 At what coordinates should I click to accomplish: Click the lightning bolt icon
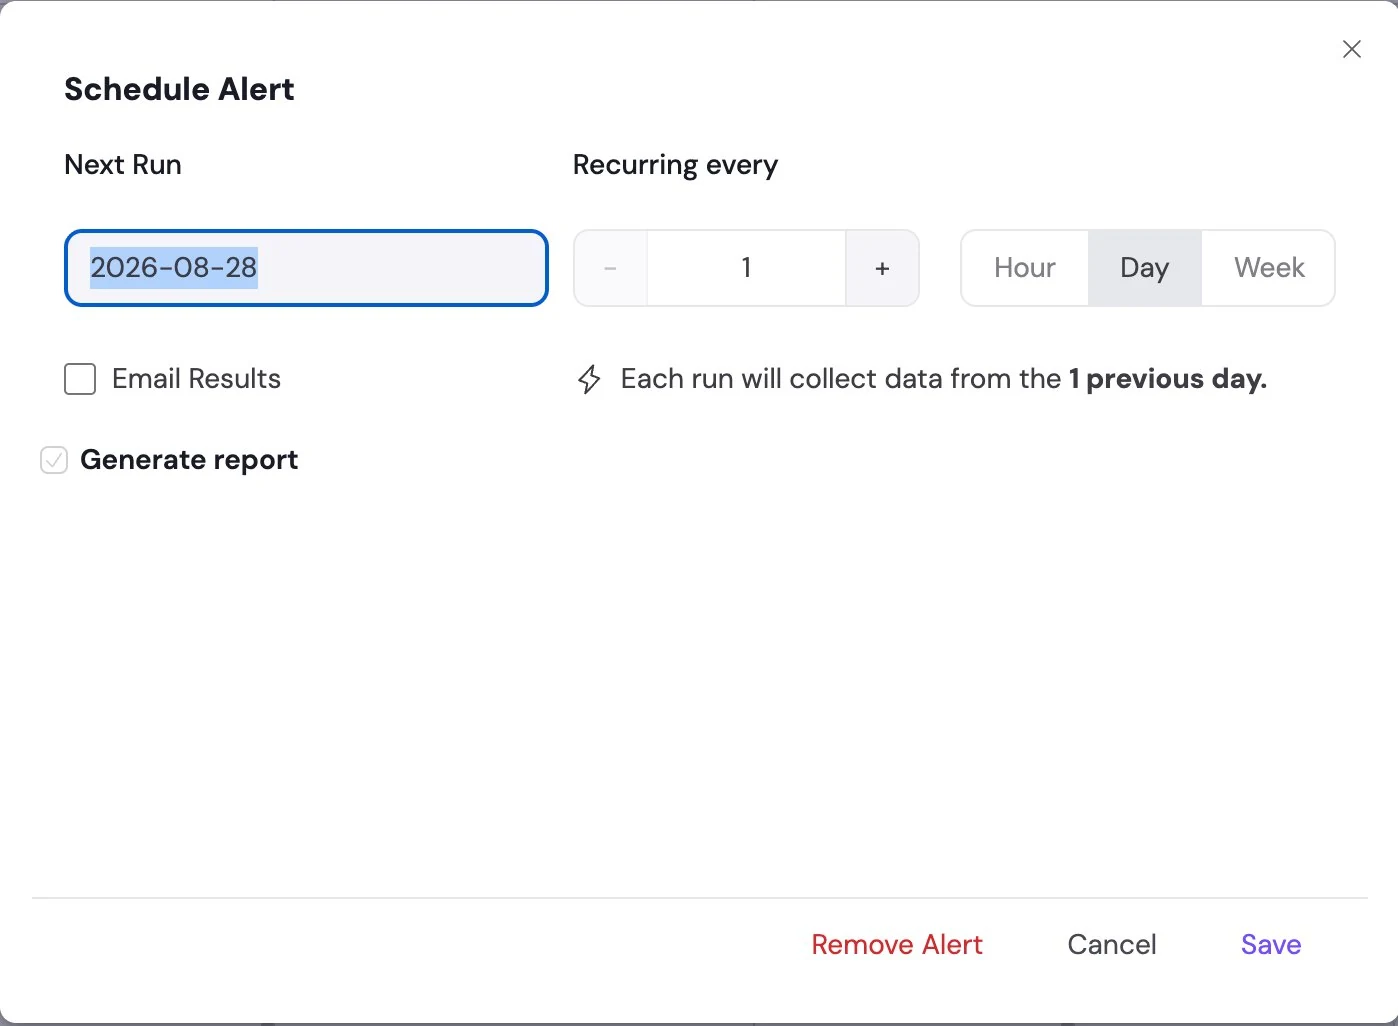[x=589, y=379]
